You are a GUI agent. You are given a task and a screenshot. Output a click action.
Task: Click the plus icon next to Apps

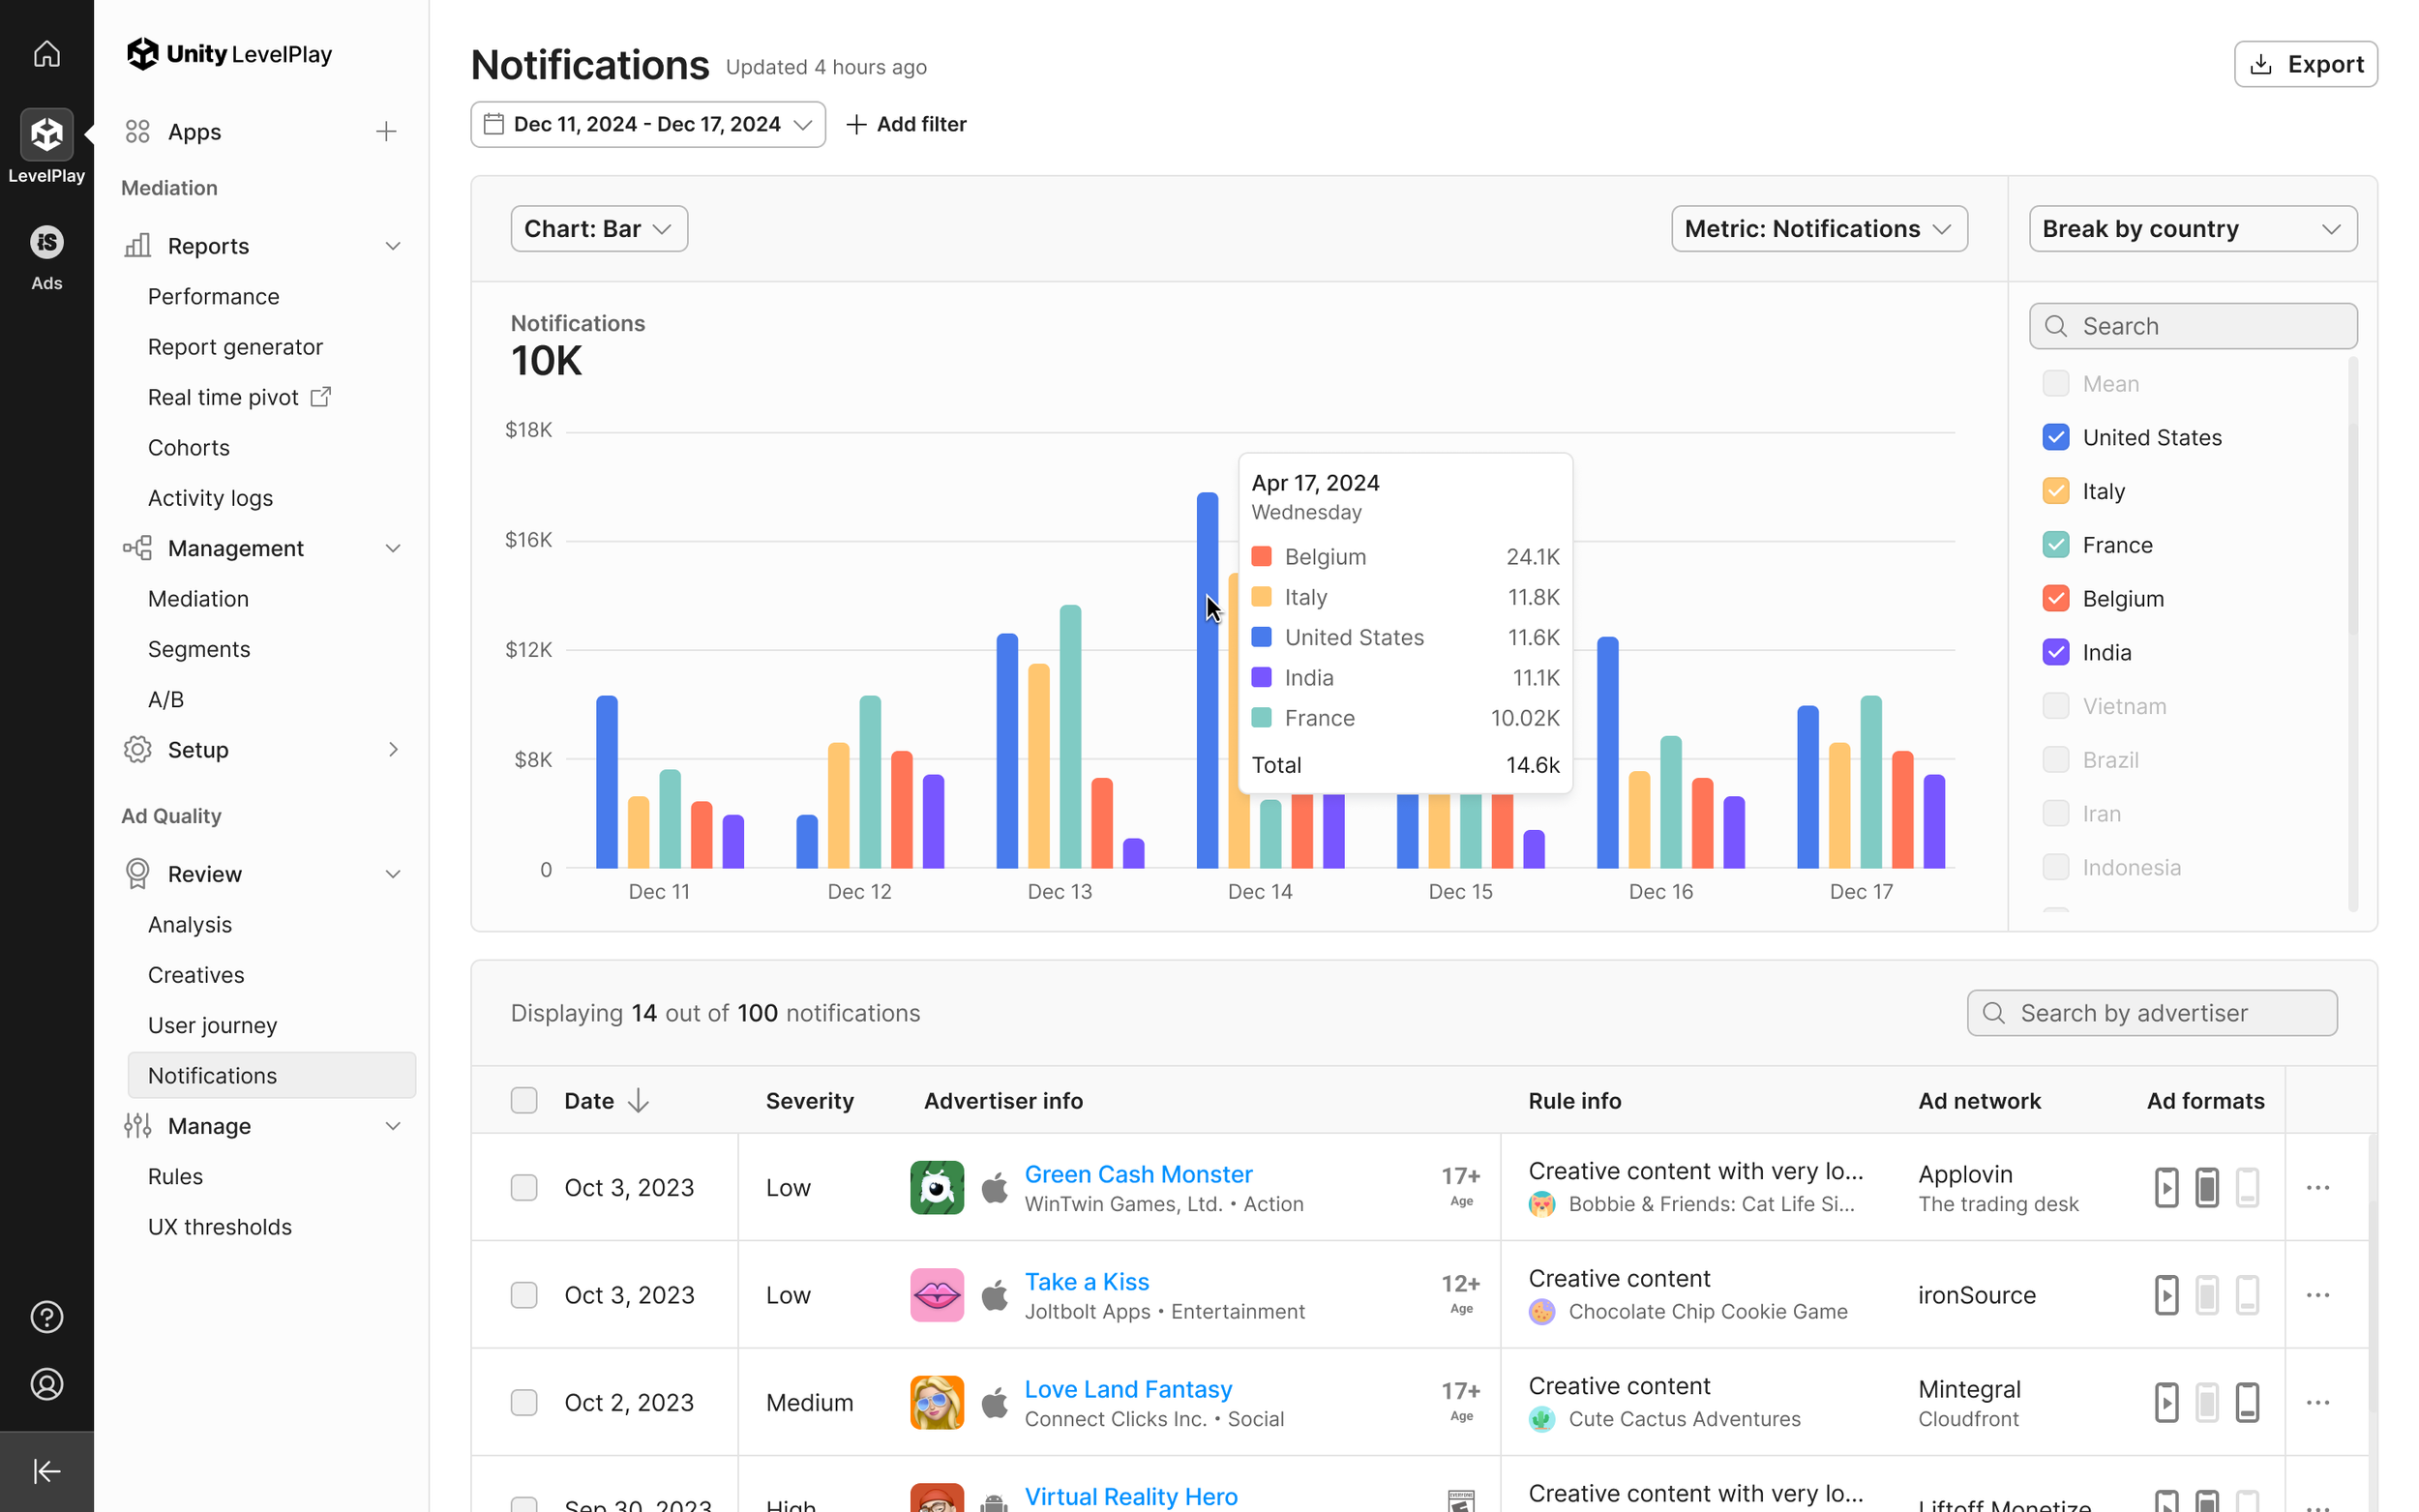tap(386, 132)
